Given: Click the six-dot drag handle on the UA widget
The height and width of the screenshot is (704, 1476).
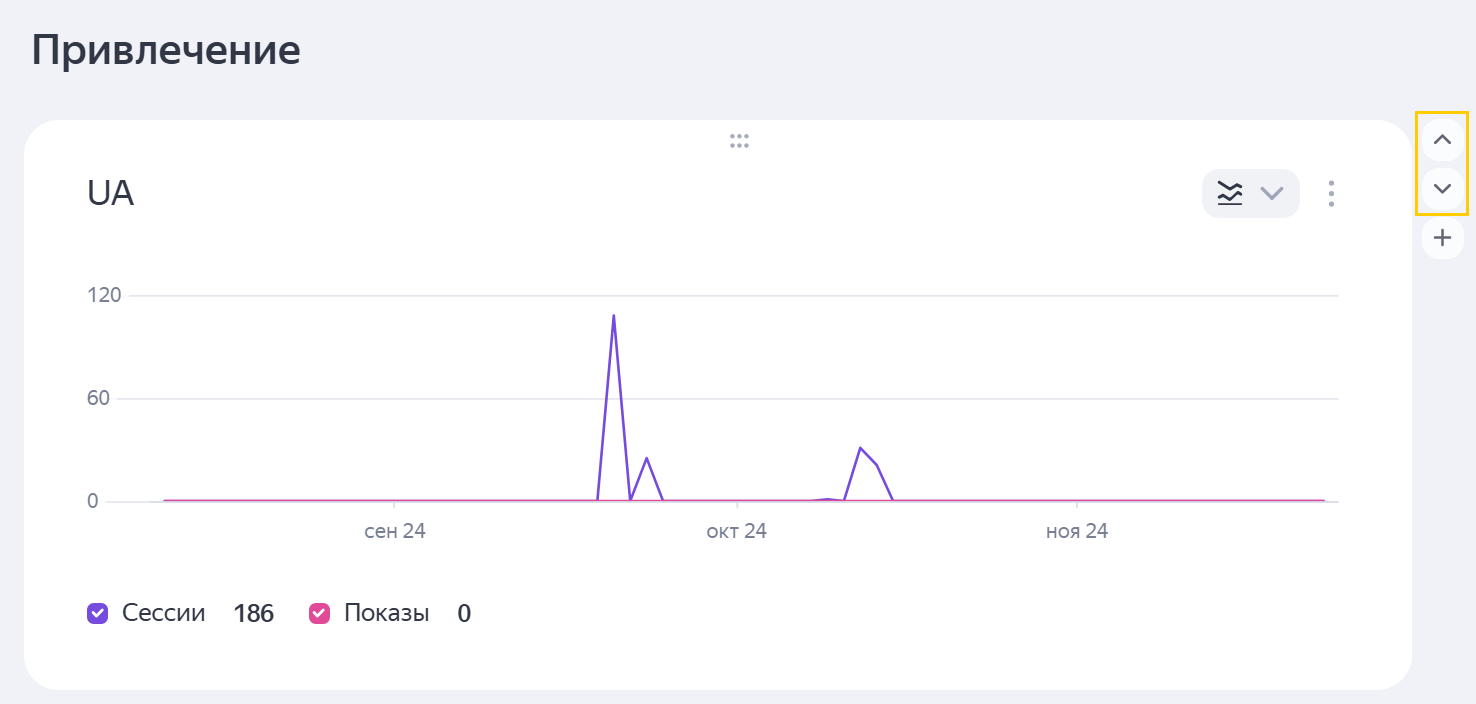Looking at the screenshot, I should tap(739, 141).
